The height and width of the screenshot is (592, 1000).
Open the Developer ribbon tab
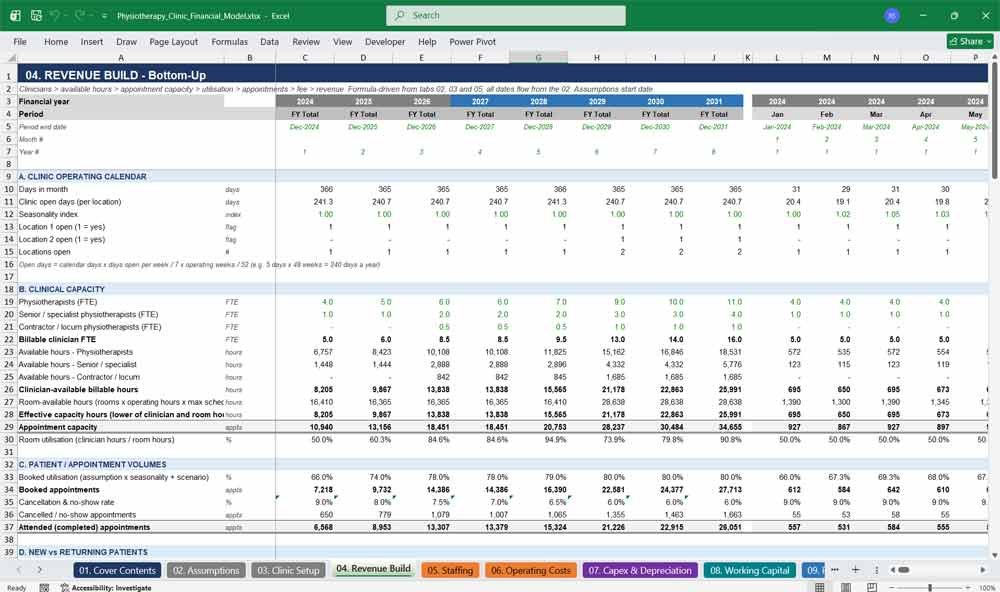pyautogui.click(x=385, y=41)
